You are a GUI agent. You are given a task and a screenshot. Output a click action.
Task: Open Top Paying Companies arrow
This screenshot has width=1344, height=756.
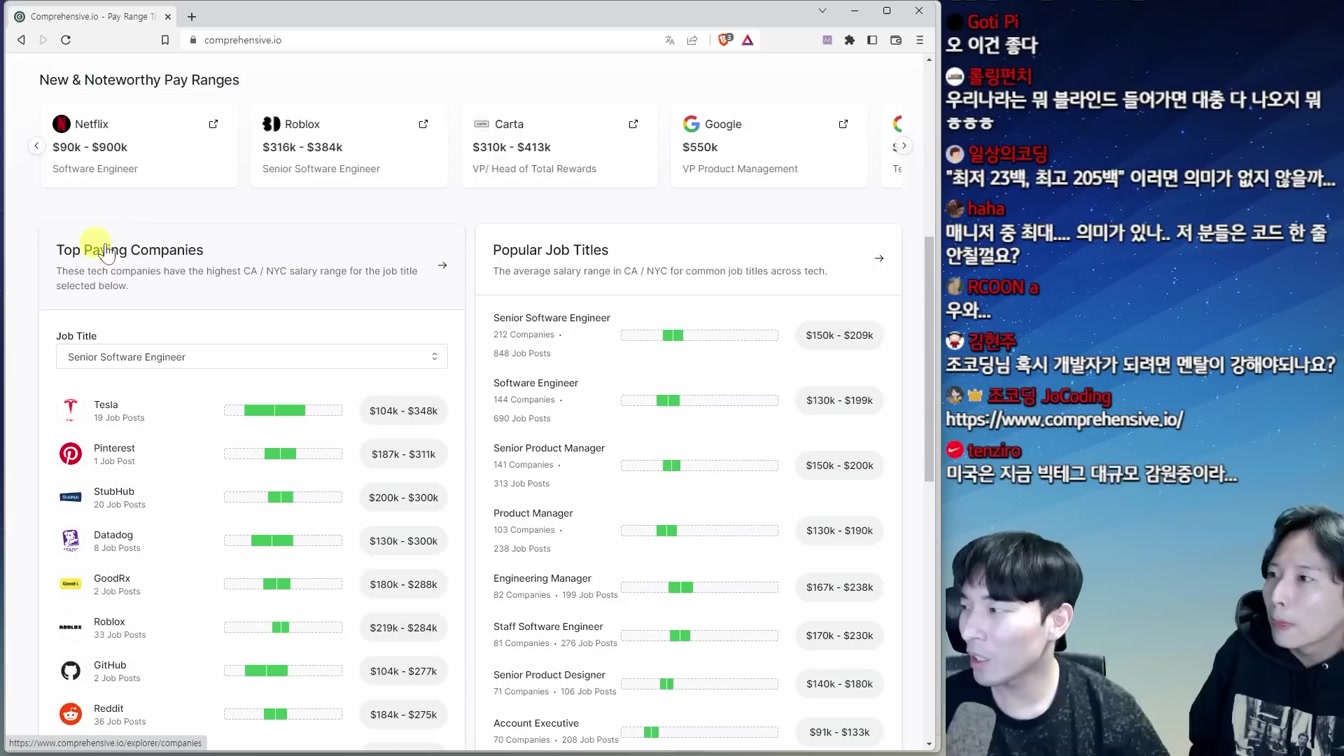[x=442, y=266]
